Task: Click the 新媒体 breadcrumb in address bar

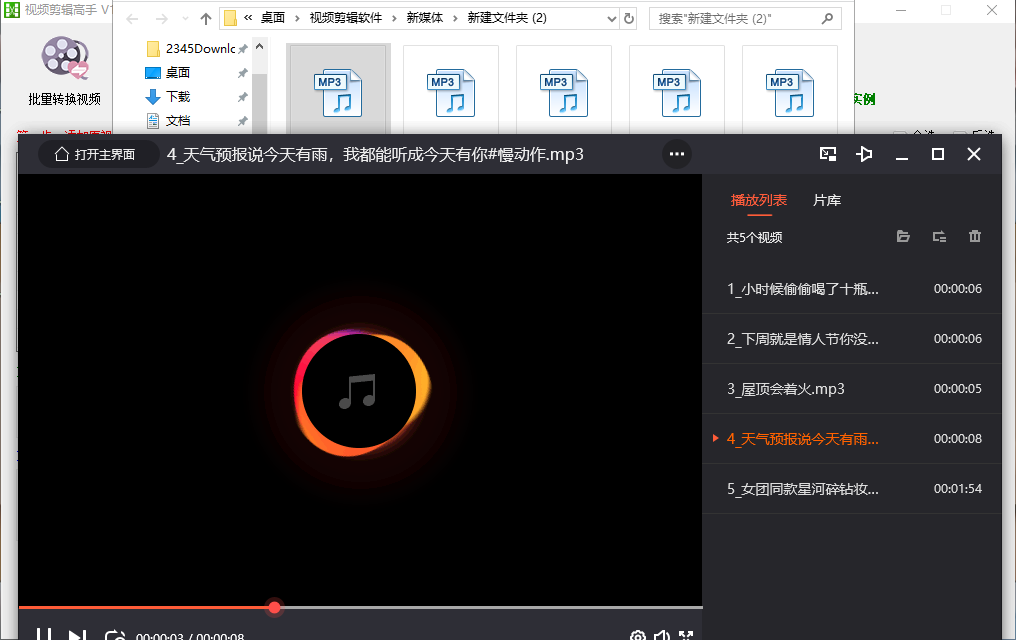Action: tap(424, 18)
